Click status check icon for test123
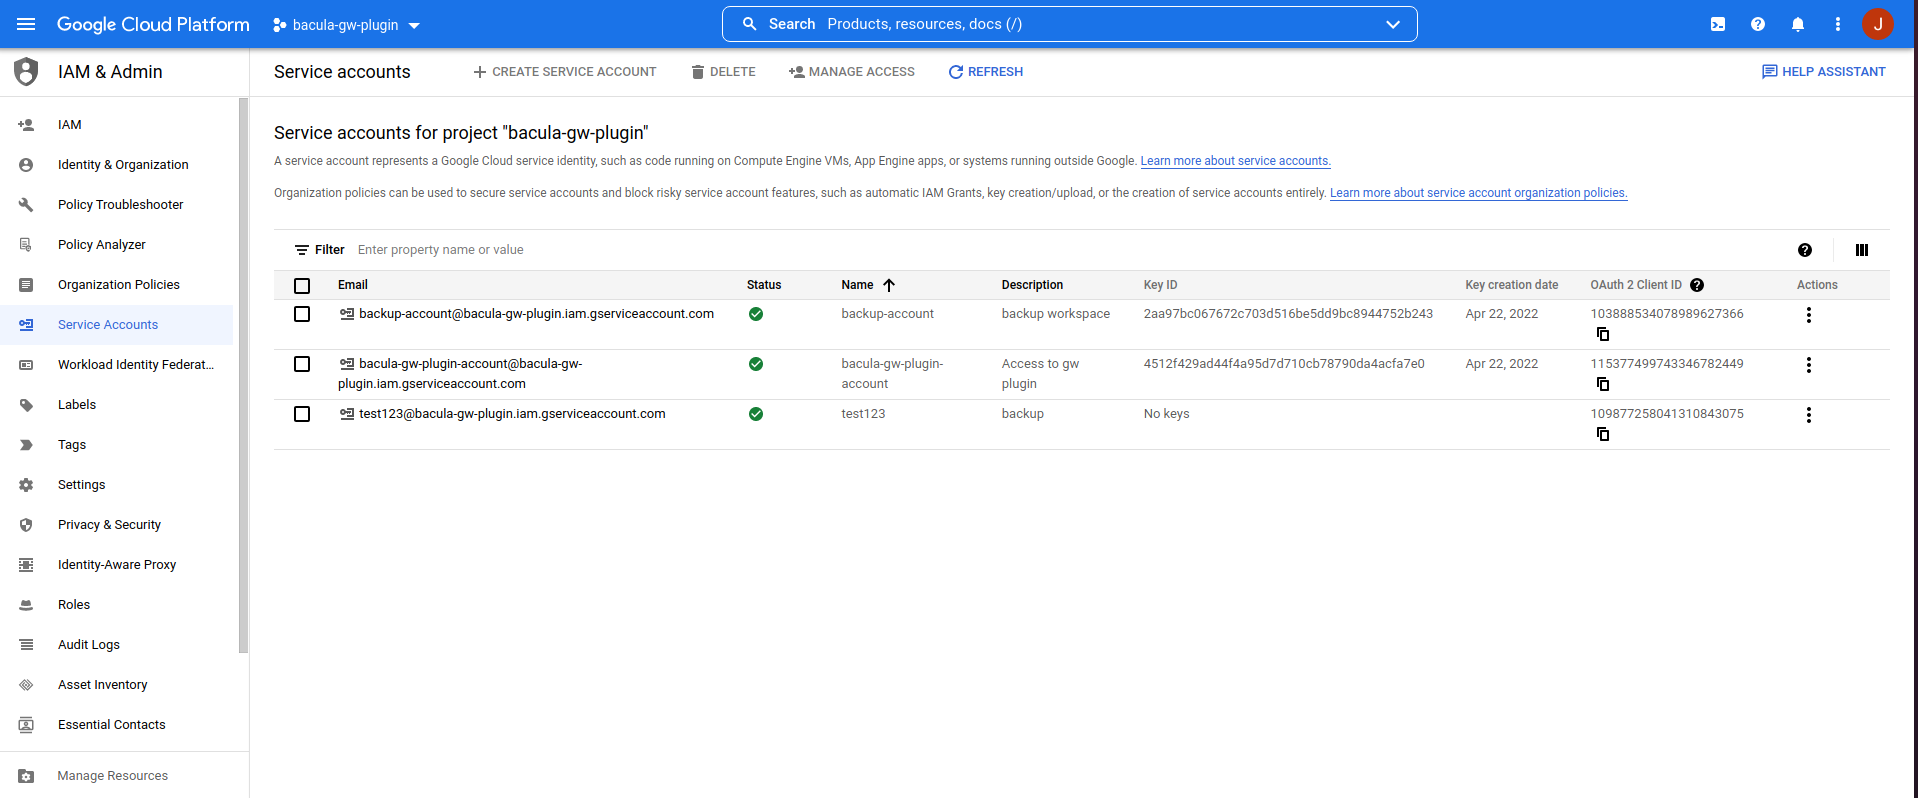 click(x=756, y=414)
